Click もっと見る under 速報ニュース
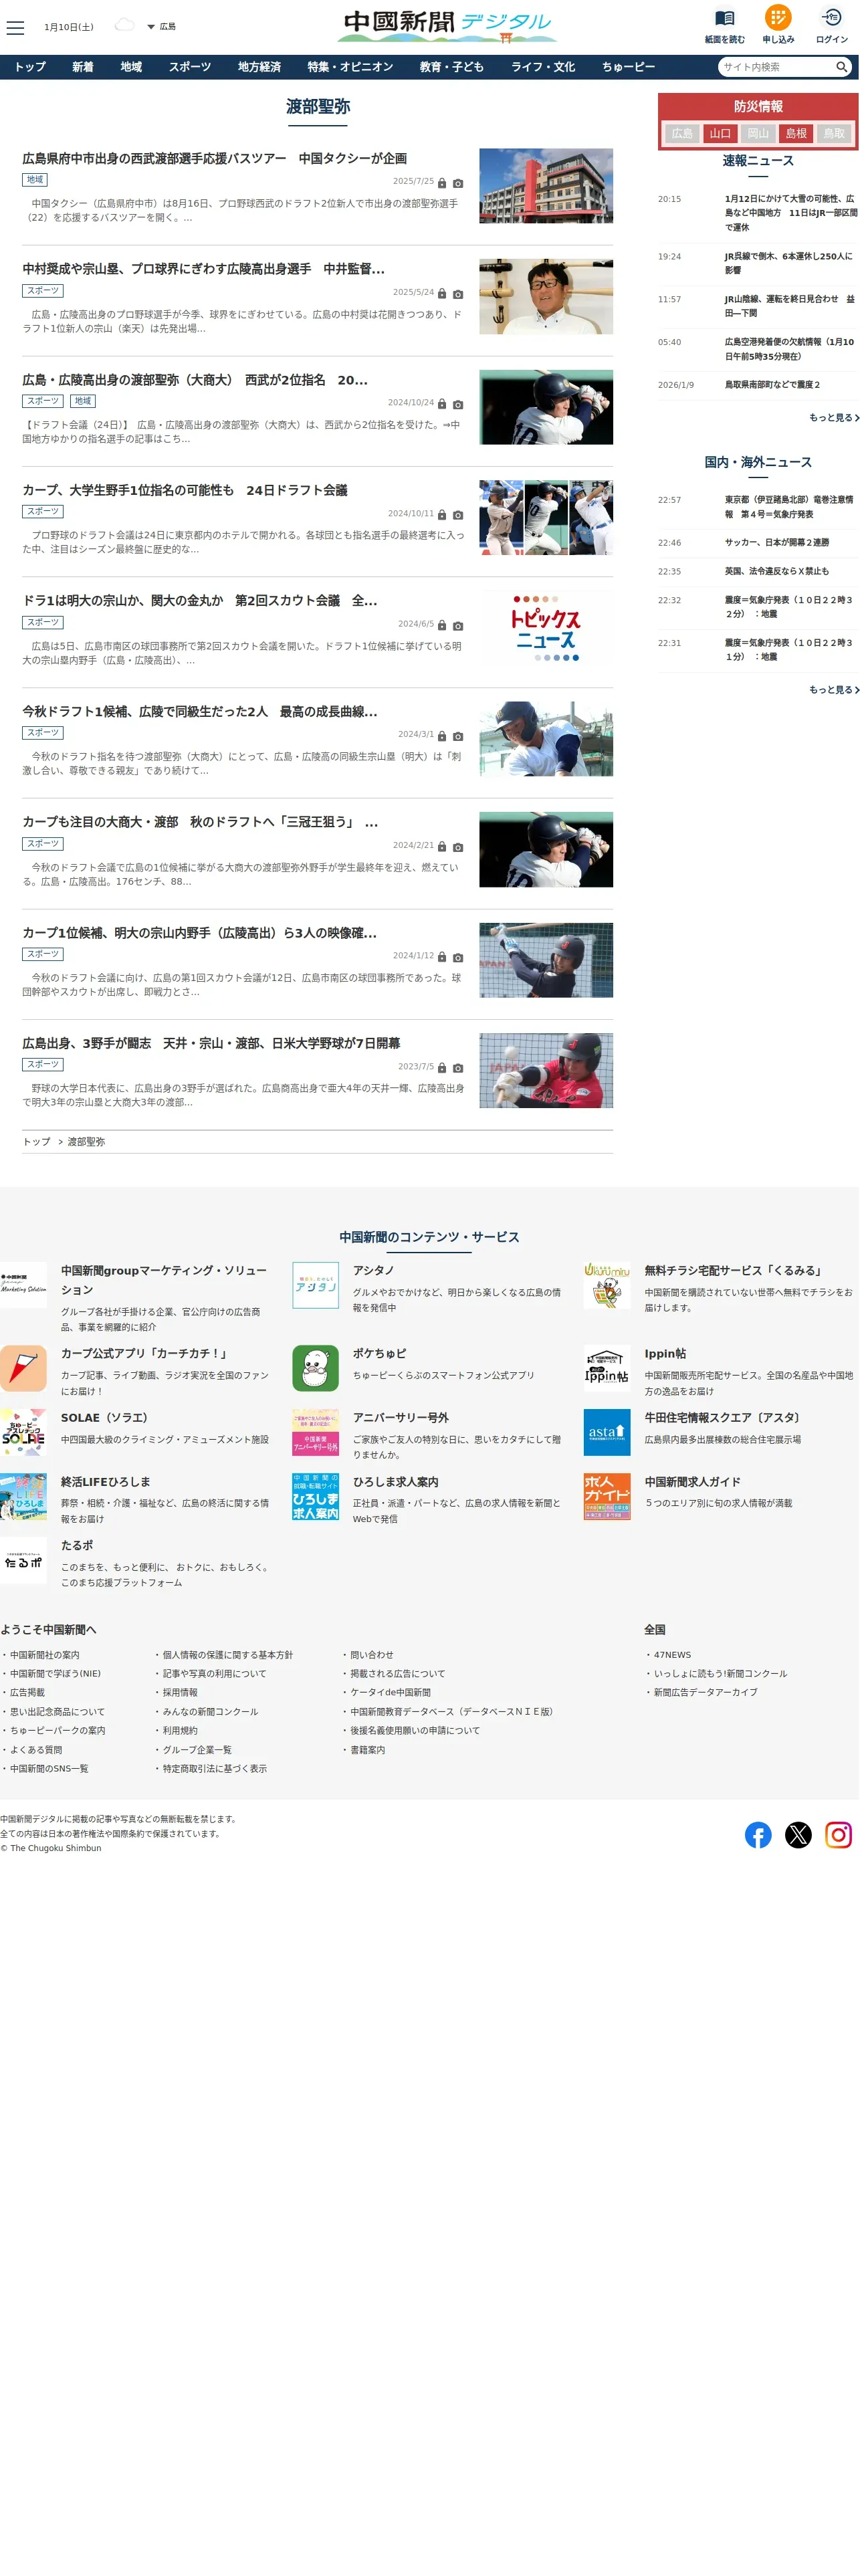This screenshot has height=2576, width=860. coord(834,418)
